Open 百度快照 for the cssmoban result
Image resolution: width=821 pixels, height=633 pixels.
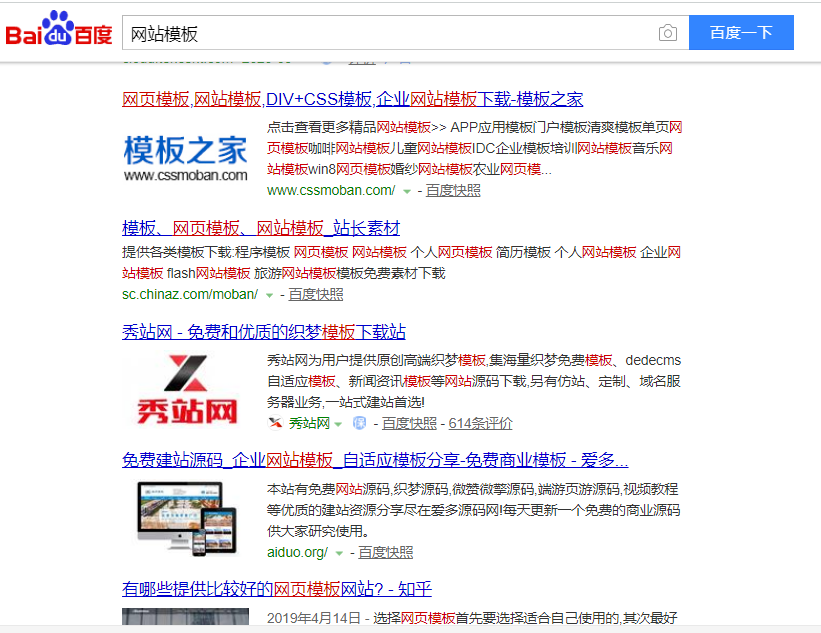pyautogui.click(x=453, y=191)
